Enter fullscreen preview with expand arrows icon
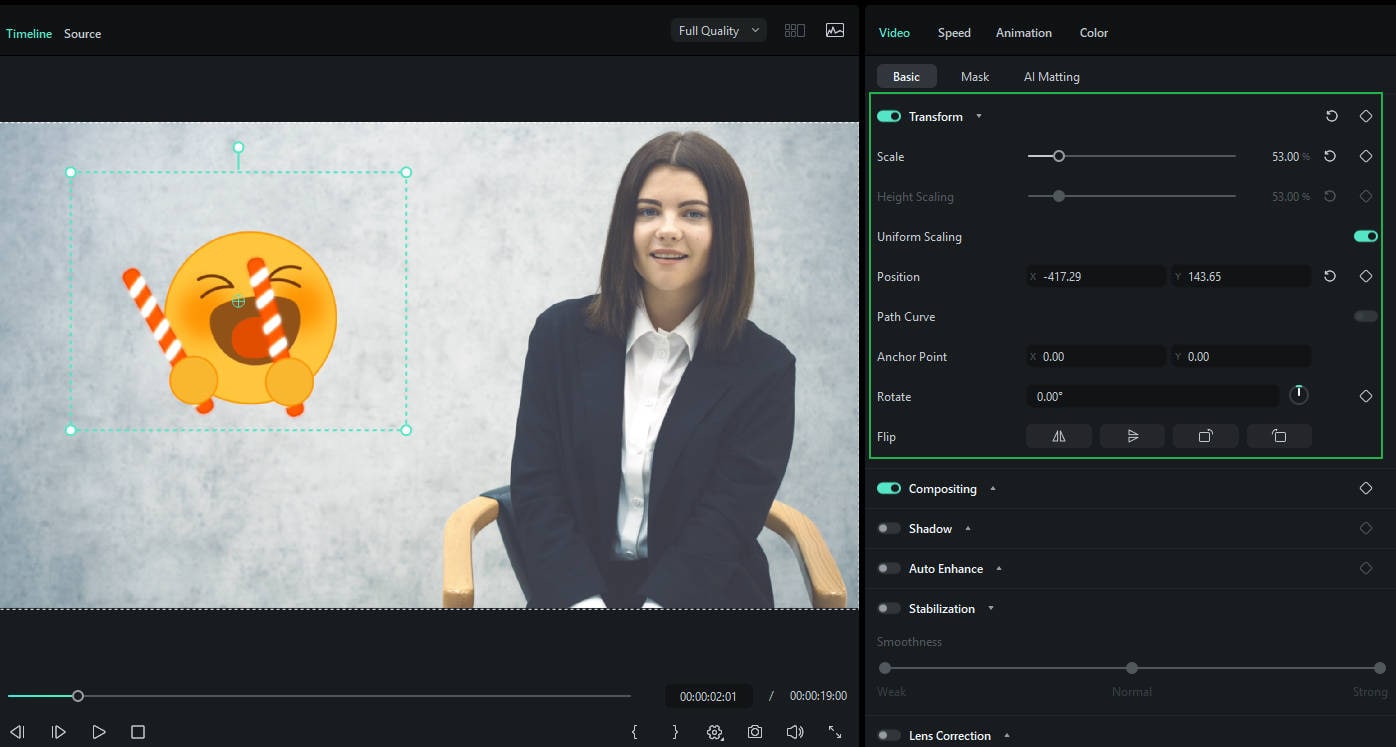Screen dimensions: 1396x747 835,732
